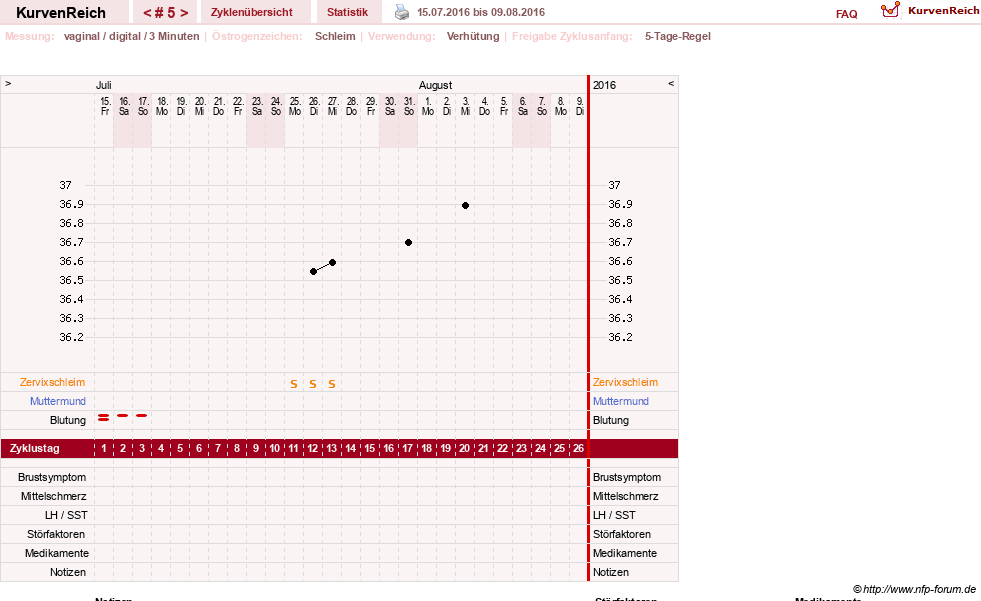Click the '5-Tage-Regel' value
981x601 pixels.
click(x=678, y=36)
